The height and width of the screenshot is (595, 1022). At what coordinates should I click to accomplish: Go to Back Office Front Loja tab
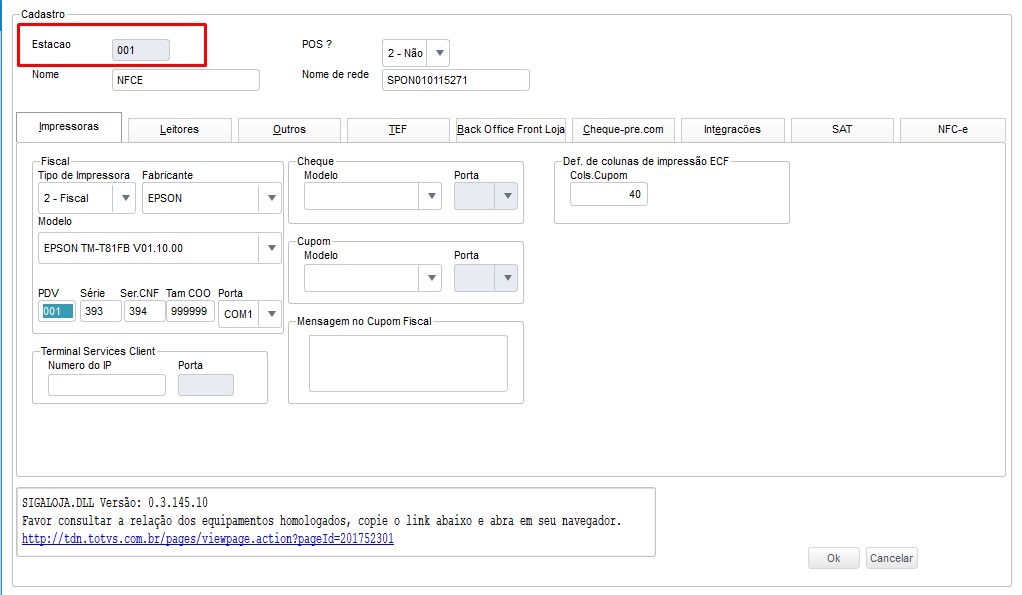(x=511, y=130)
